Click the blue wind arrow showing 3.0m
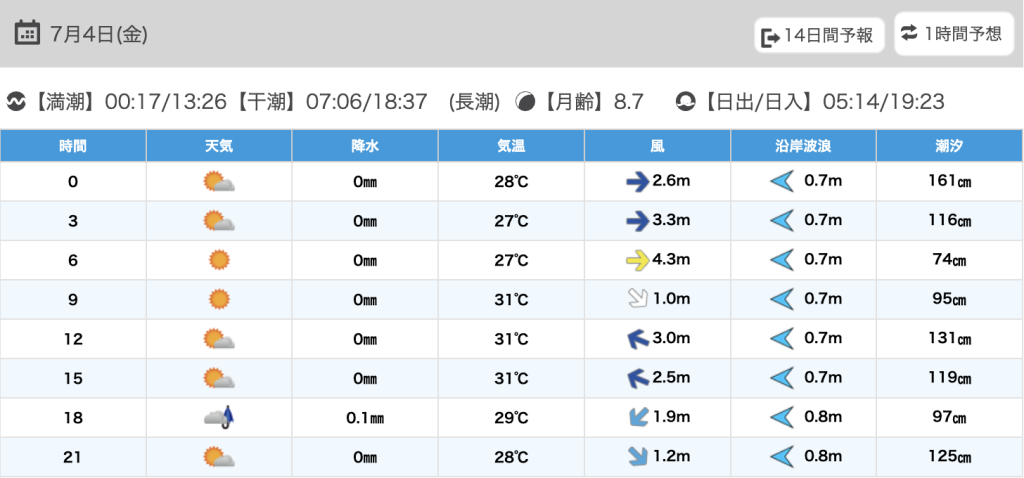Viewport: 1024px width, 478px height. 636,339
